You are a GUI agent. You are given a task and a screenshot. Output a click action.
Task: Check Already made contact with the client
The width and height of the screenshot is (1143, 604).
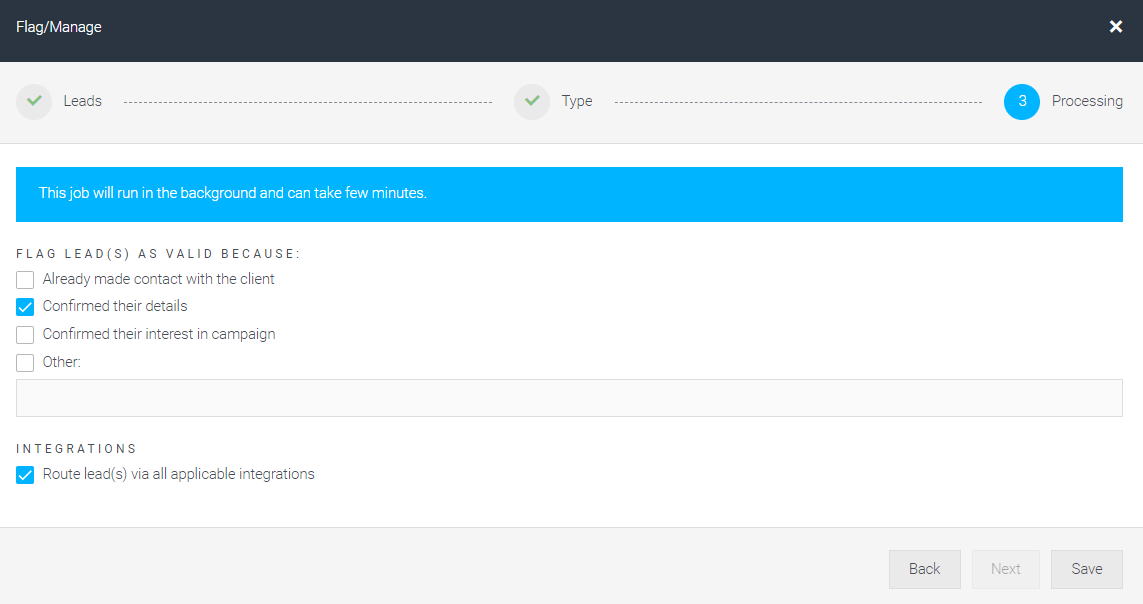(25, 280)
